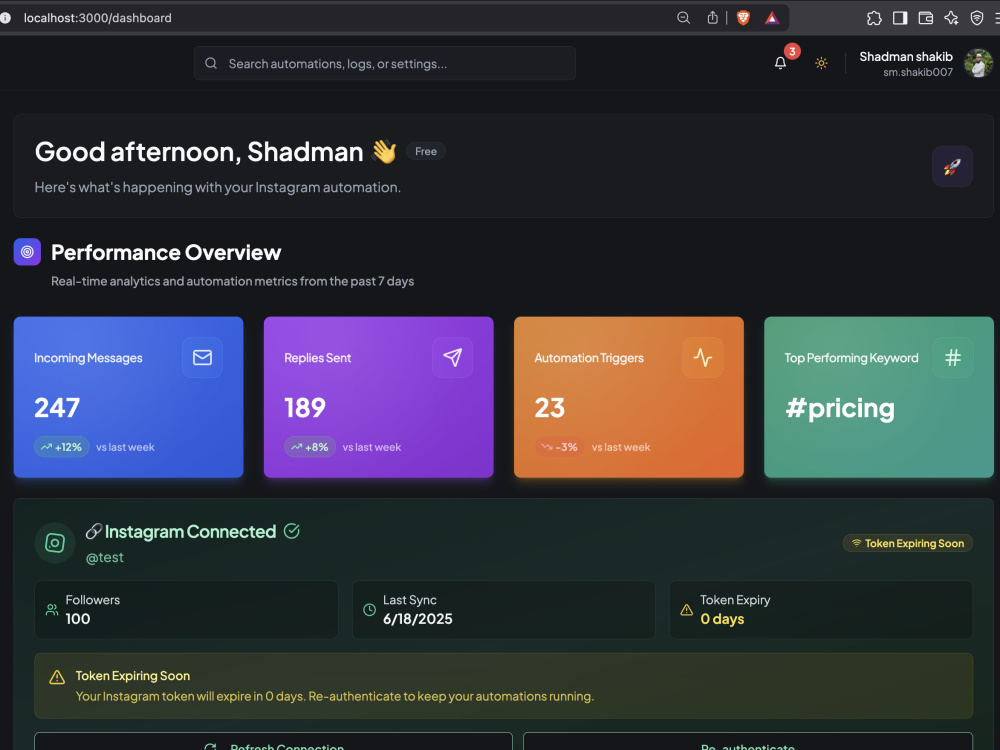Click the Brave VPN shield icon
Viewport: 1000px width, 750px height.
coord(976,18)
